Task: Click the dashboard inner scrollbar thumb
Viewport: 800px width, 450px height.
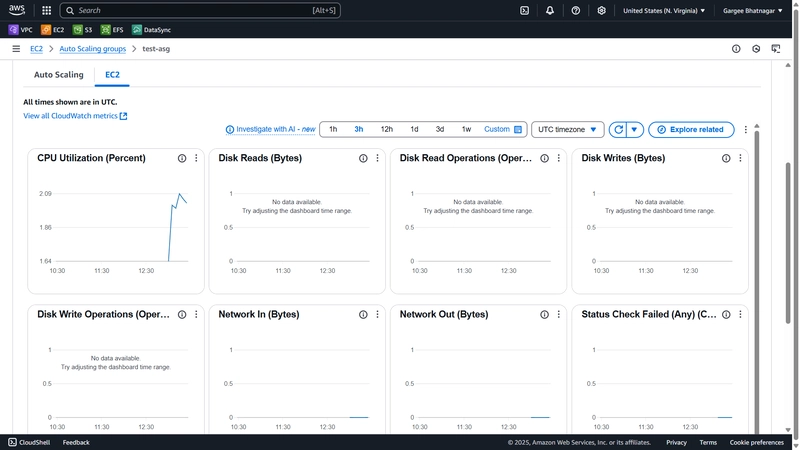Action: click(x=757, y=281)
